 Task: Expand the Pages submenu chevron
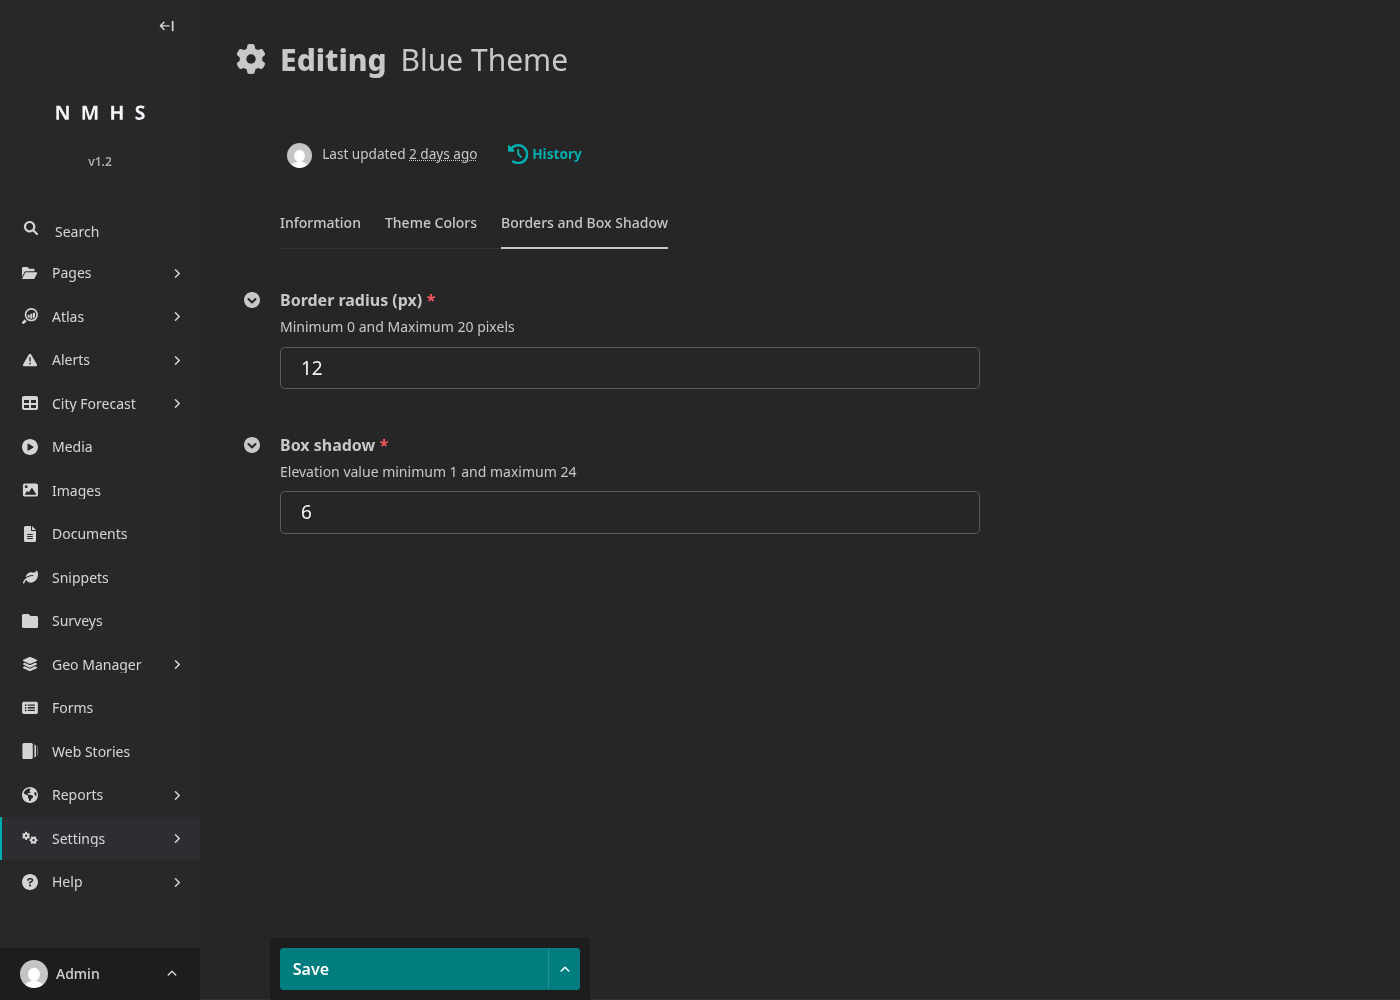(177, 273)
